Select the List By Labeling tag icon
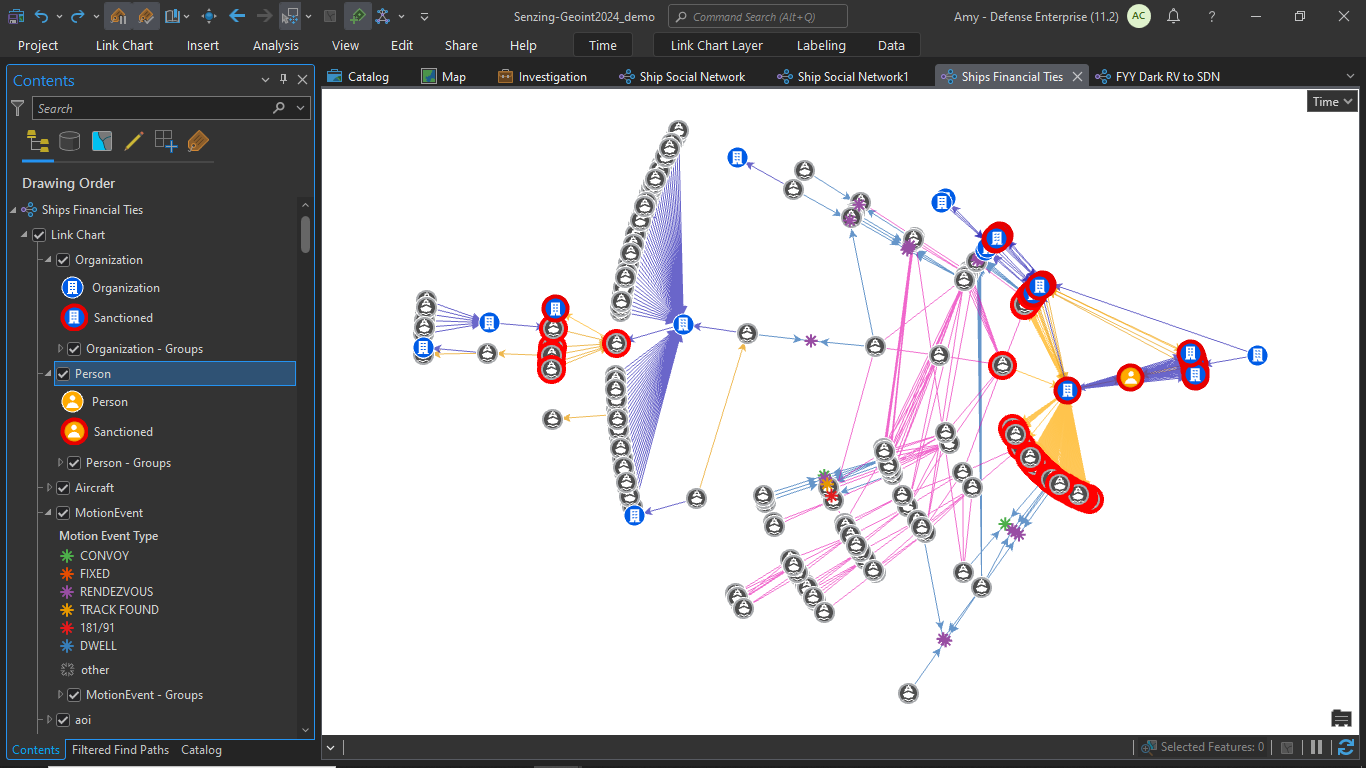This screenshot has height=768, width=1366. click(198, 141)
